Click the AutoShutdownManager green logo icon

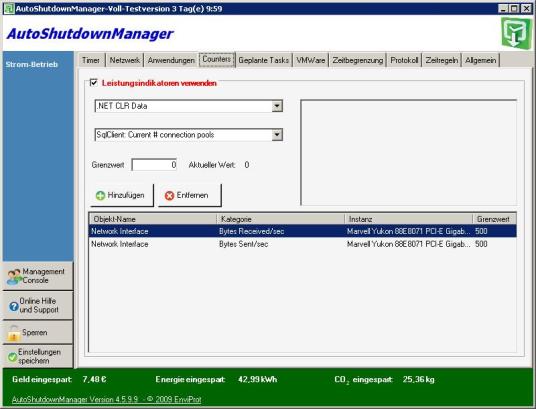pos(517,34)
